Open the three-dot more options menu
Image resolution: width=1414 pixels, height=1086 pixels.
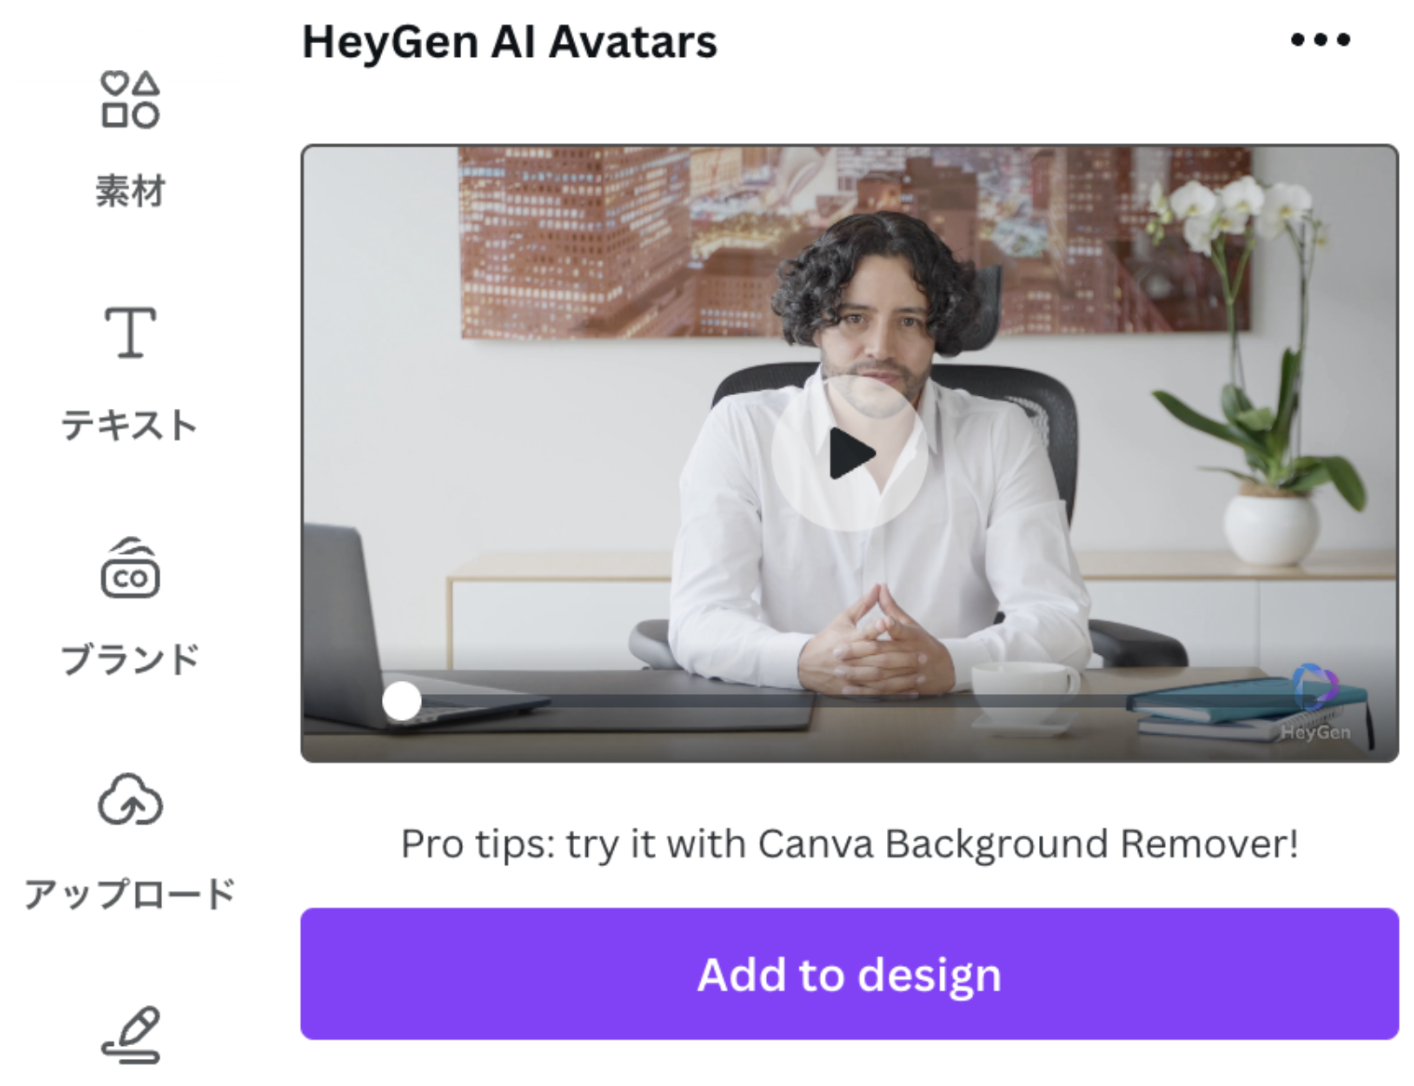(x=1320, y=40)
